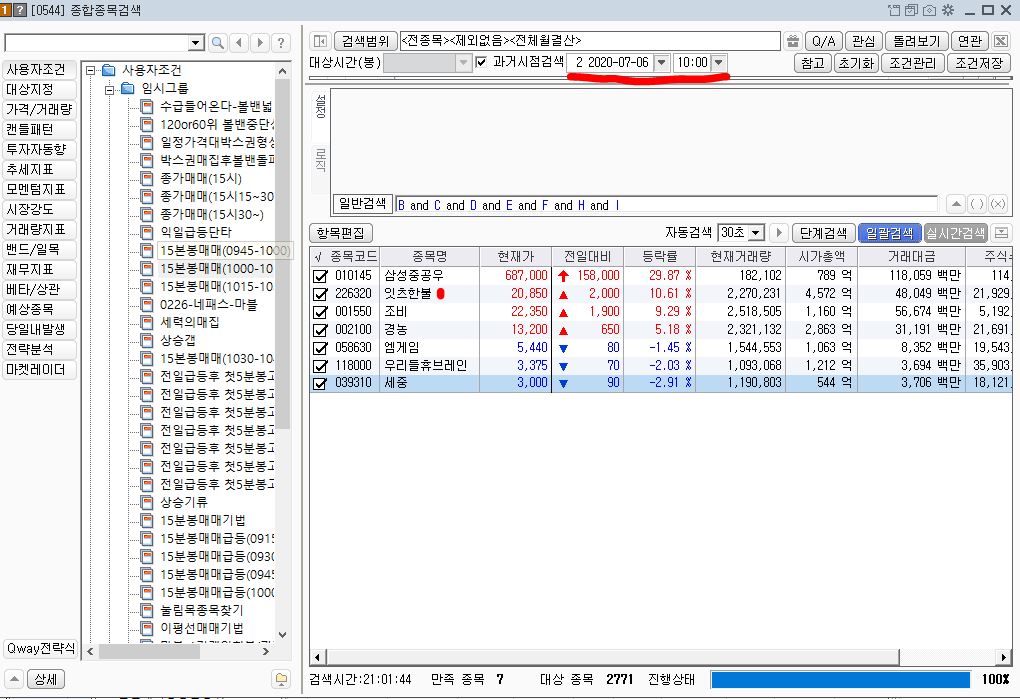Click the B and C condition formula field
1020x699 pixels.
click(x=666, y=205)
